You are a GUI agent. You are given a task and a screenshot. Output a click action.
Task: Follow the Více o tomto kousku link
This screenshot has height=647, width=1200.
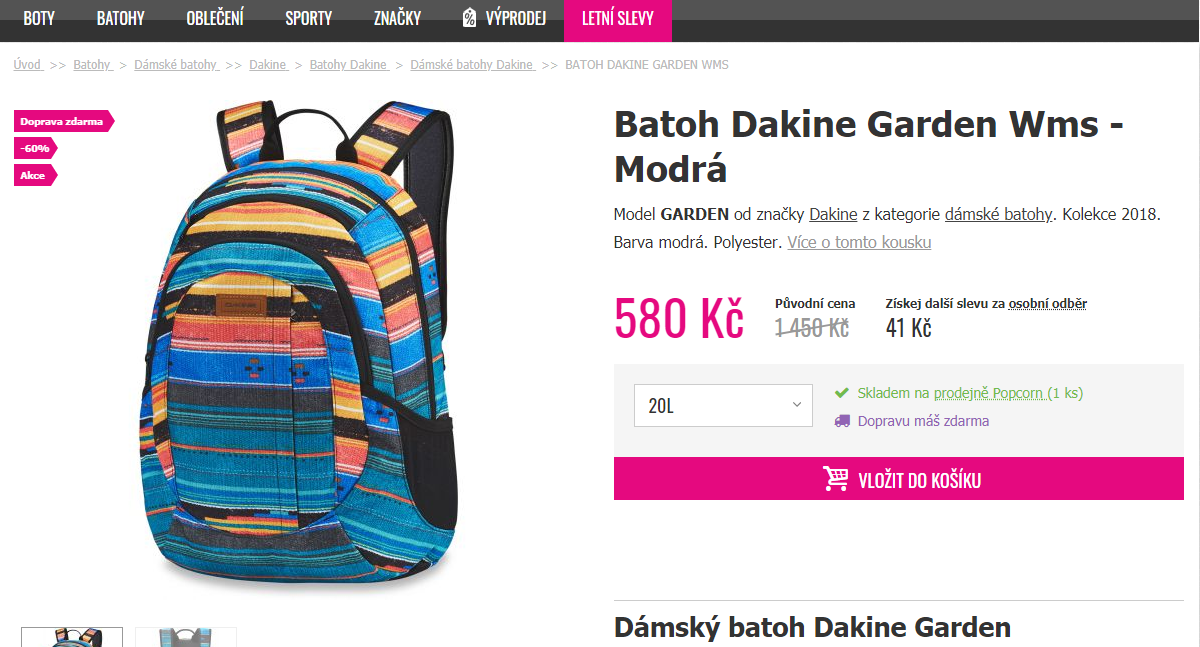(859, 242)
